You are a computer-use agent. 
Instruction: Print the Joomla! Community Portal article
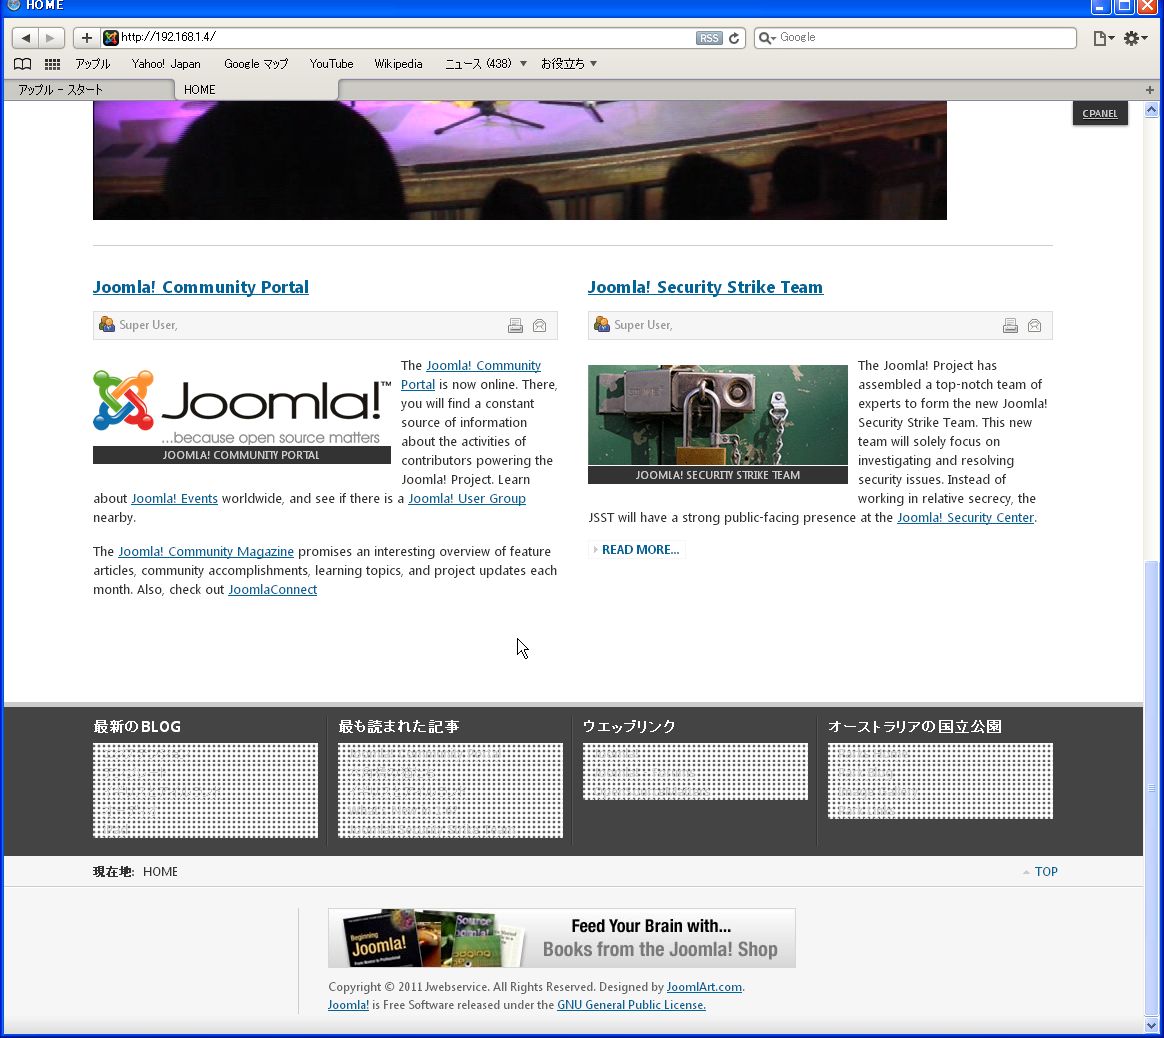(515, 325)
